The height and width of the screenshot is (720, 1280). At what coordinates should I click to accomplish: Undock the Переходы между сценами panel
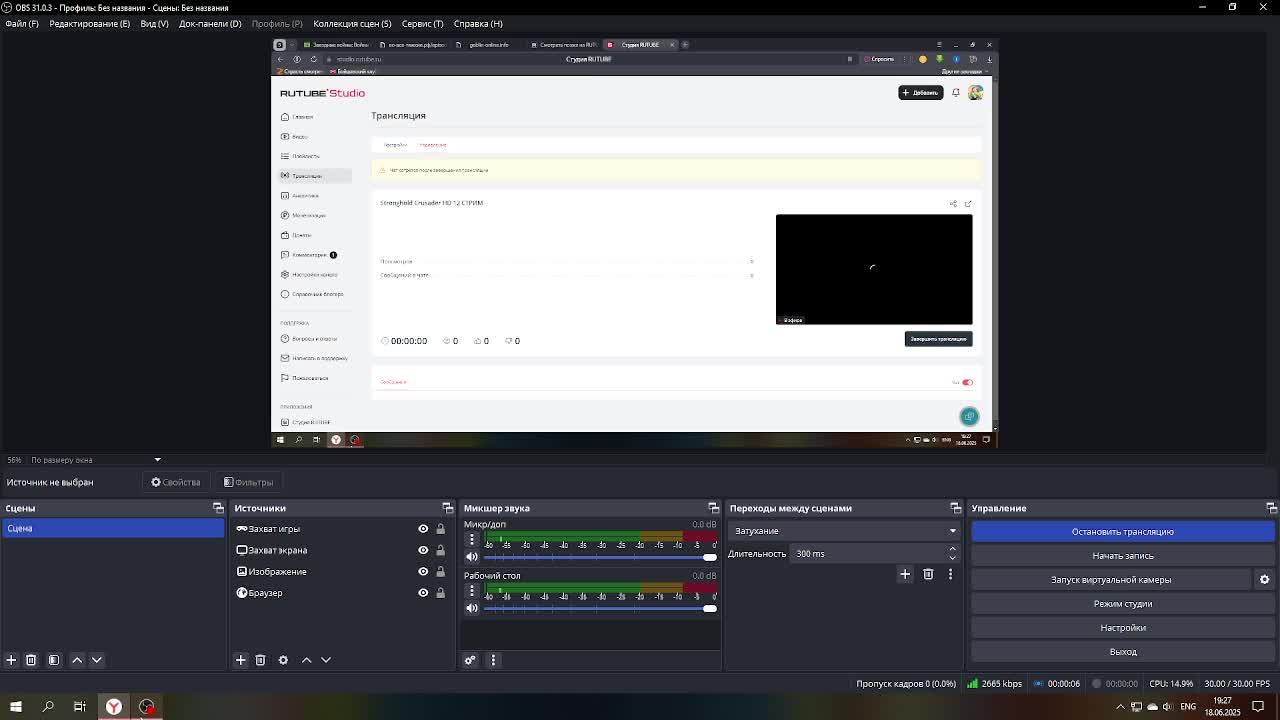(955, 508)
